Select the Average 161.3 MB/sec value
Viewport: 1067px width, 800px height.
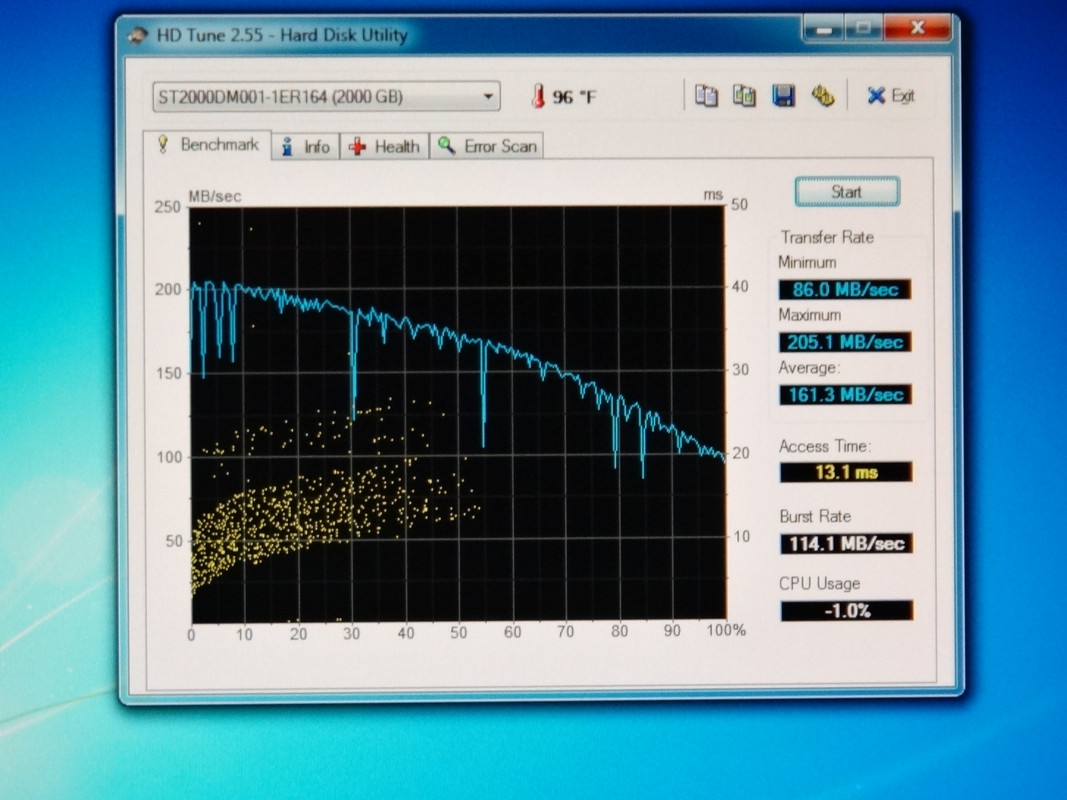click(x=844, y=395)
